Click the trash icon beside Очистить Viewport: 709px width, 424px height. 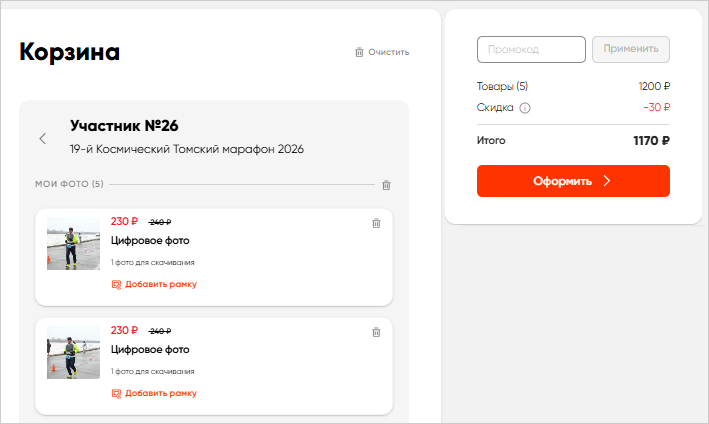point(359,52)
